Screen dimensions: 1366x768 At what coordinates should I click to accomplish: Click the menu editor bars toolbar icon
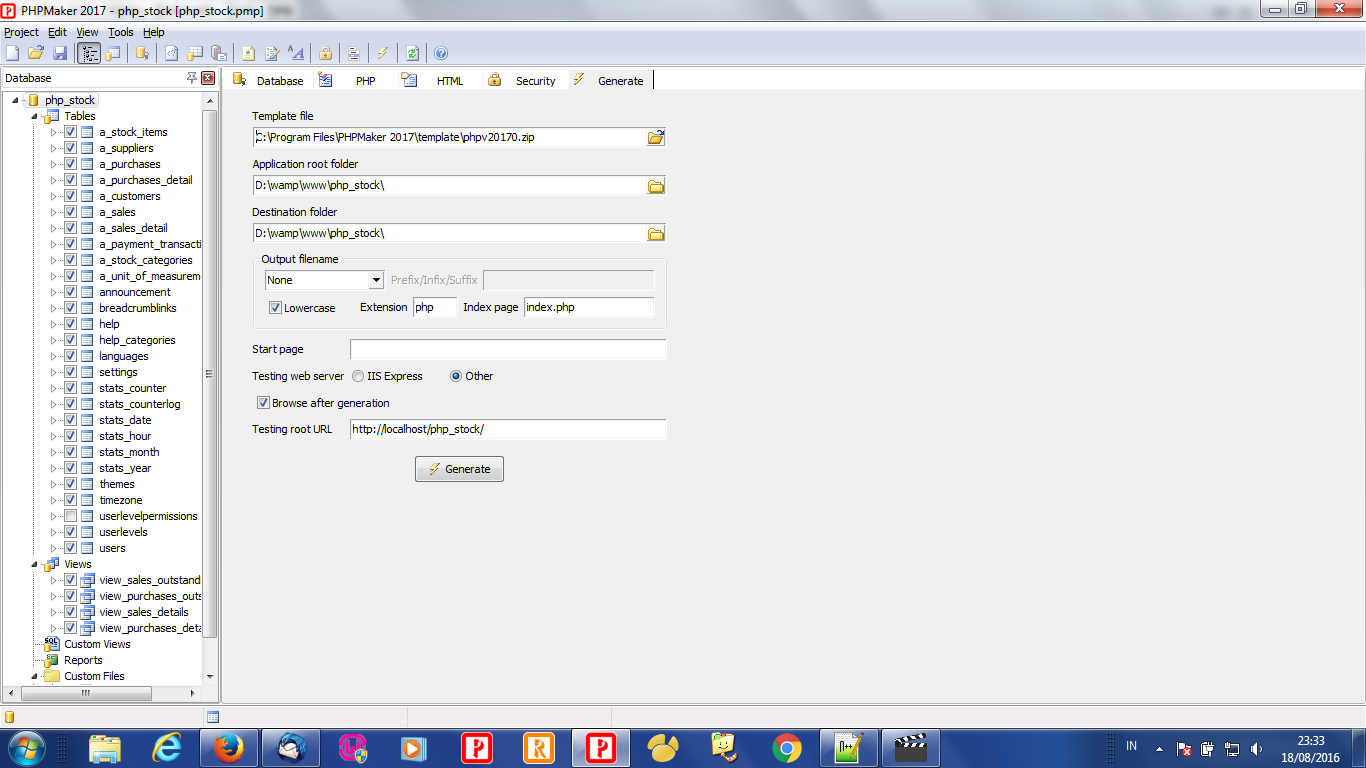(x=354, y=53)
